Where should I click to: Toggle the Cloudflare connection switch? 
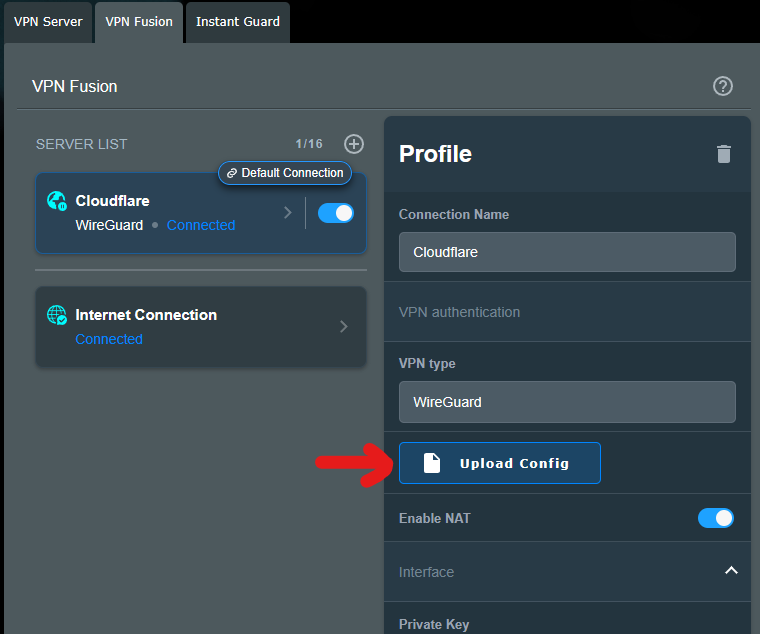[x=335, y=213]
